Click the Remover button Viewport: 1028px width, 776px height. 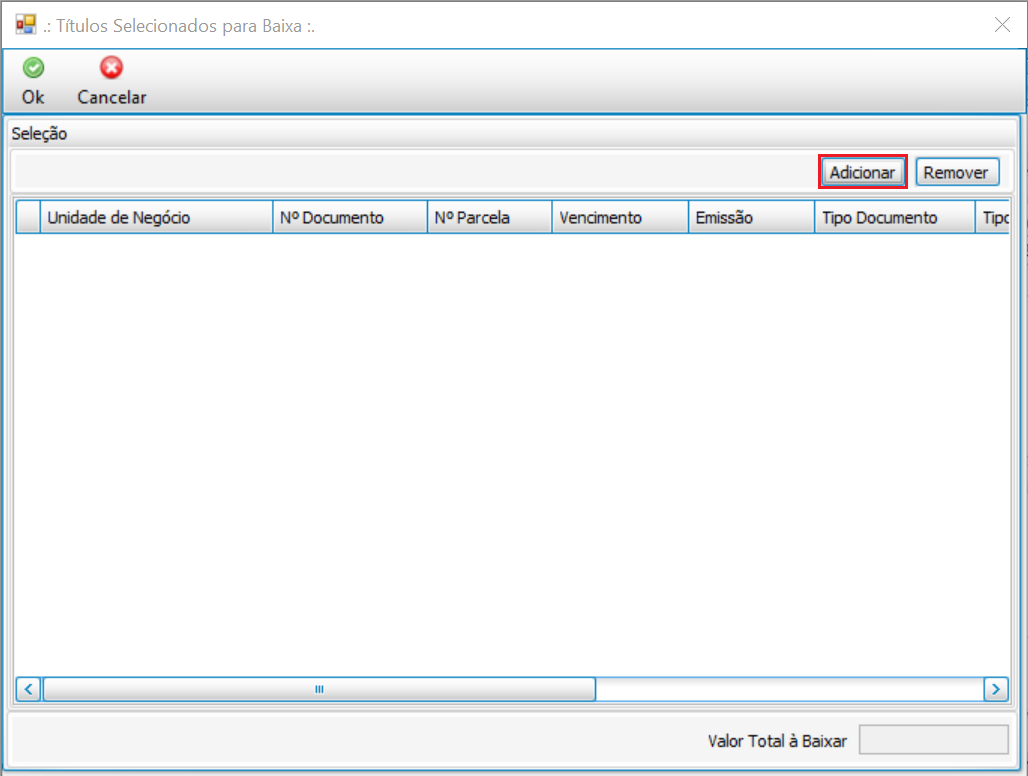(x=957, y=172)
